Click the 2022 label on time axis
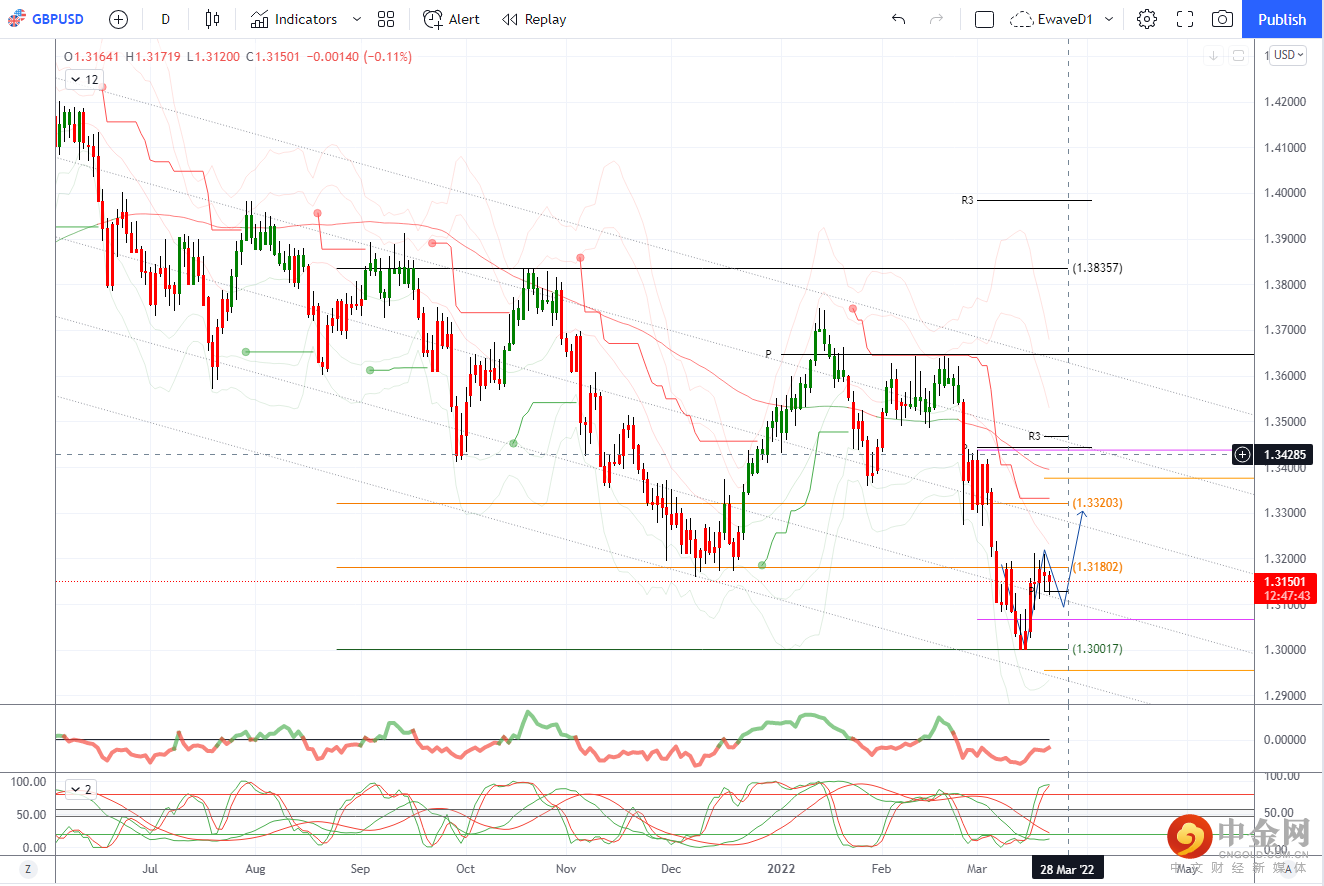This screenshot has width=1324, height=886. click(782, 869)
